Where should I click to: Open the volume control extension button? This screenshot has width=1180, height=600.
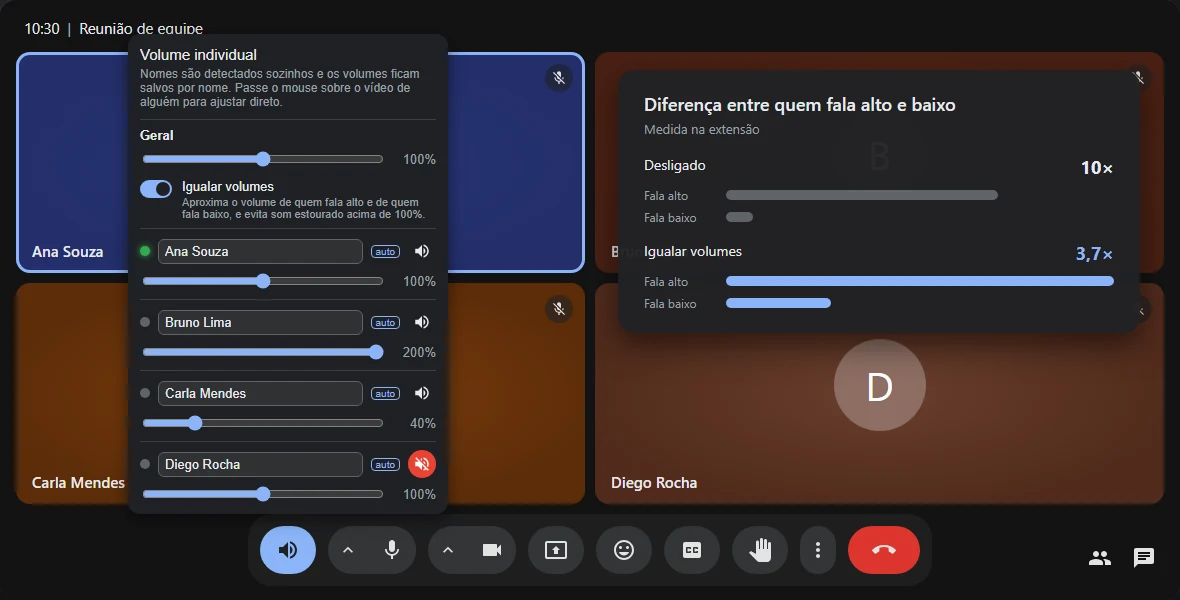[x=287, y=550]
